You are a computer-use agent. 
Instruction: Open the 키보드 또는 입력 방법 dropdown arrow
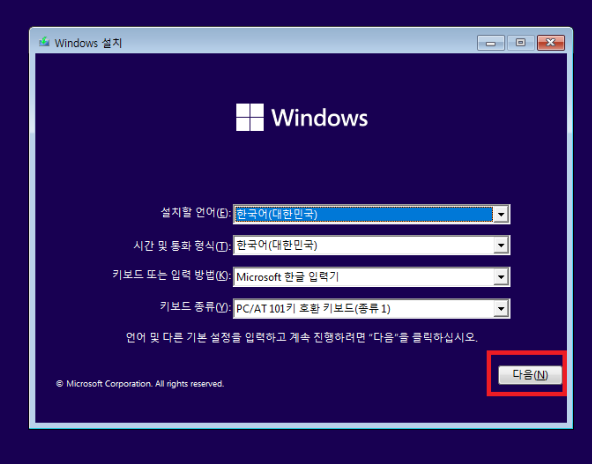(501, 277)
